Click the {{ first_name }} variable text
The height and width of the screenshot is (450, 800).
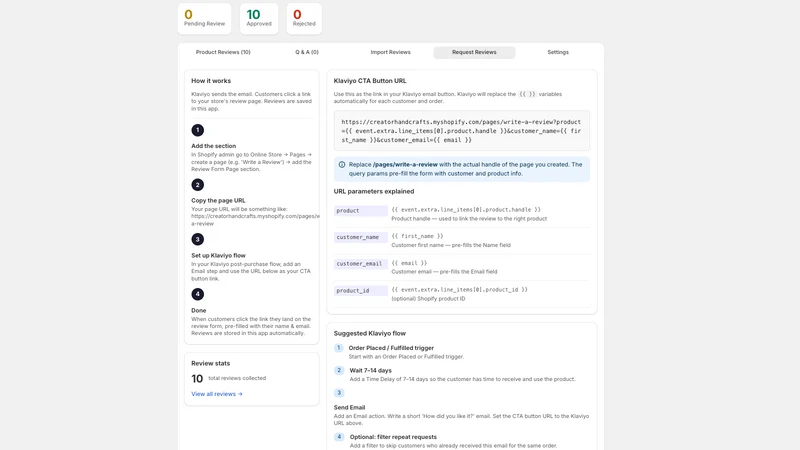417,236
